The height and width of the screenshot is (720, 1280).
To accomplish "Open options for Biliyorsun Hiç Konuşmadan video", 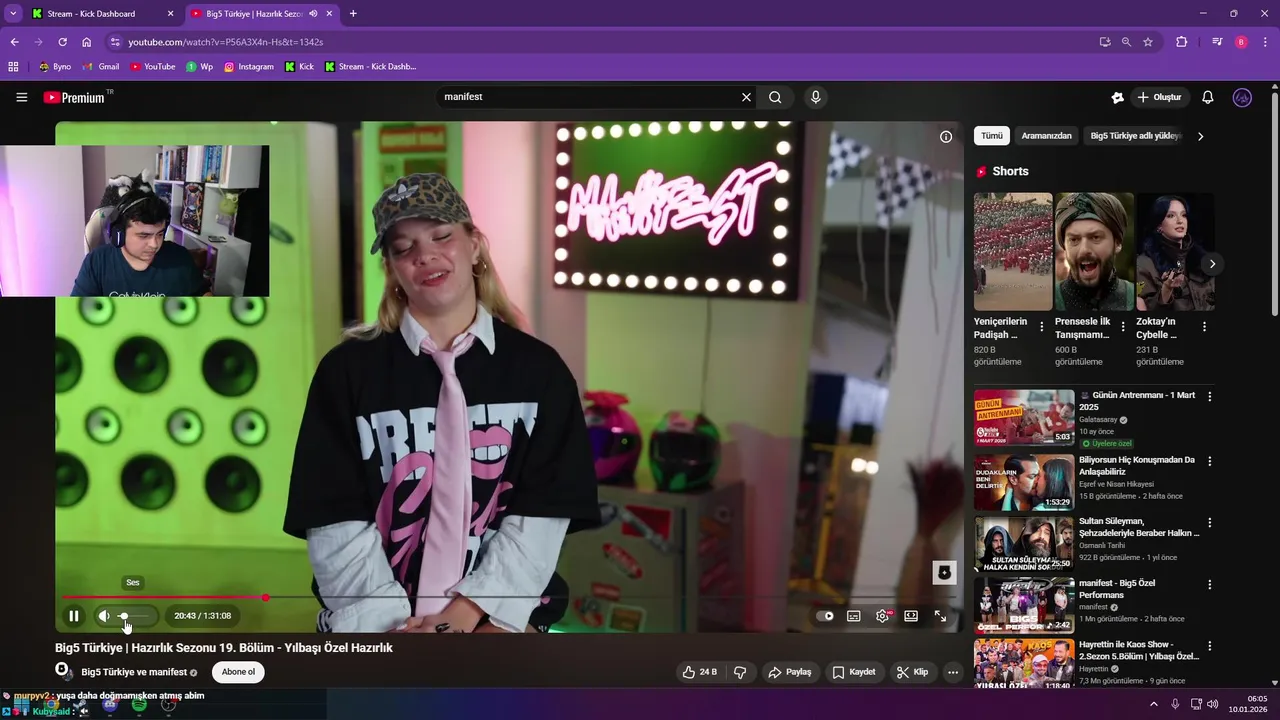I will (x=1209, y=461).
